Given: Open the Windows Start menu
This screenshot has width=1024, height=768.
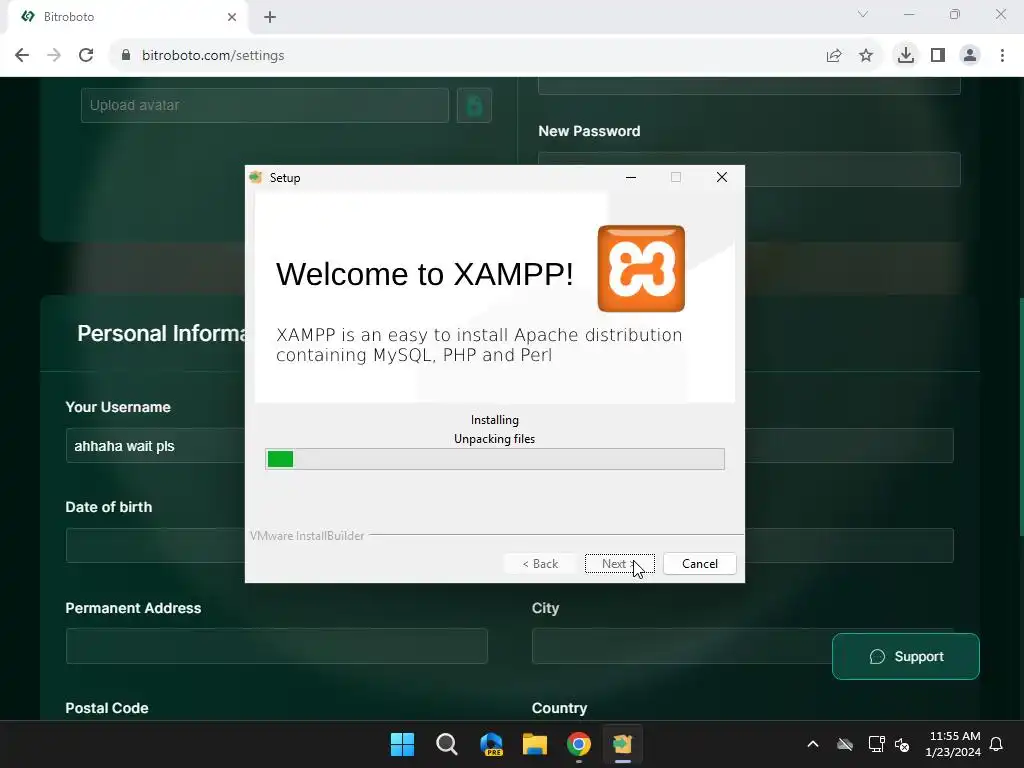Looking at the screenshot, I should click(402, 744).
